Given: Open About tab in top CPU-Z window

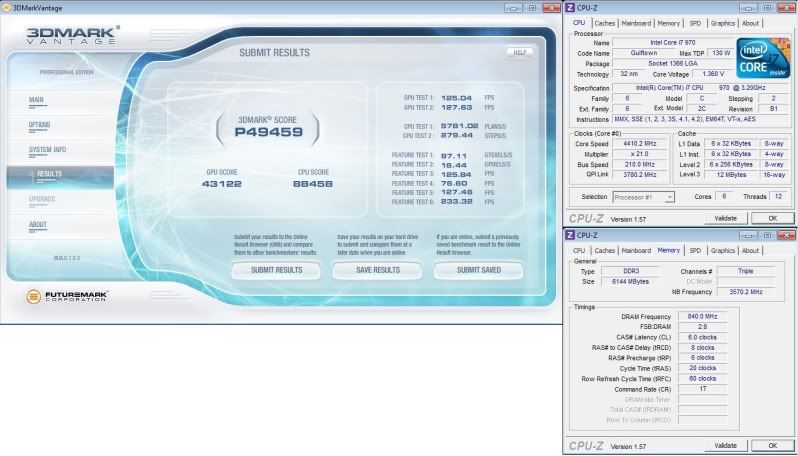Looking at the screenshot, I should [x=750, y=23].
